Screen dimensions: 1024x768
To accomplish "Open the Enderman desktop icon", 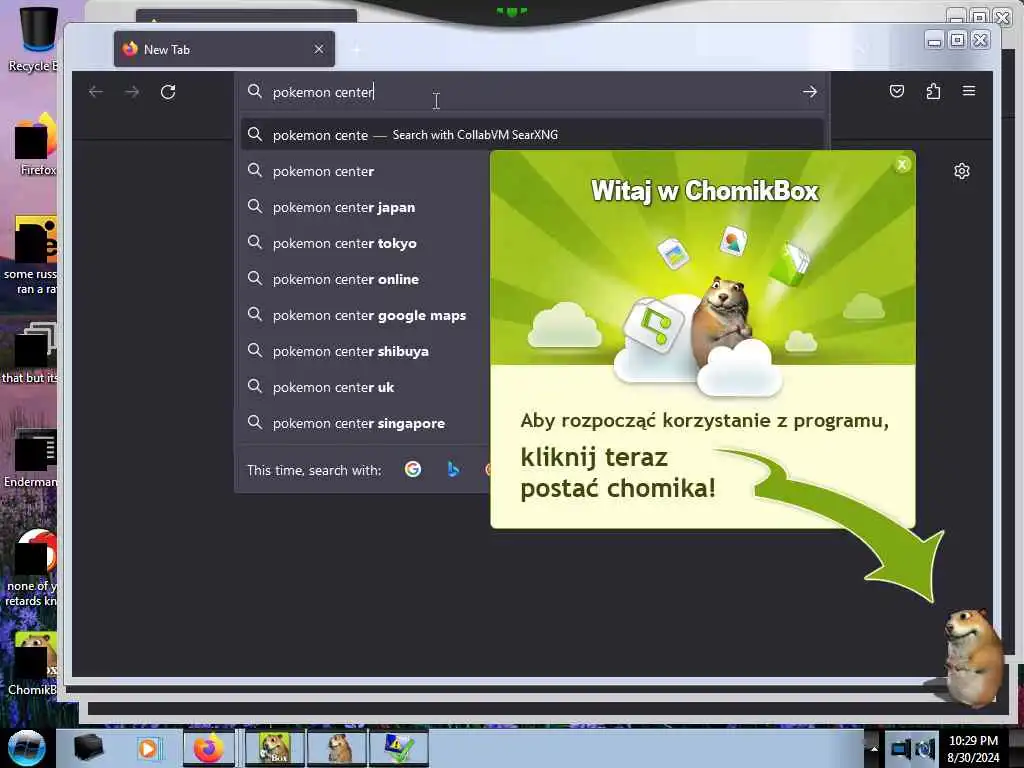I will point(33,458).
